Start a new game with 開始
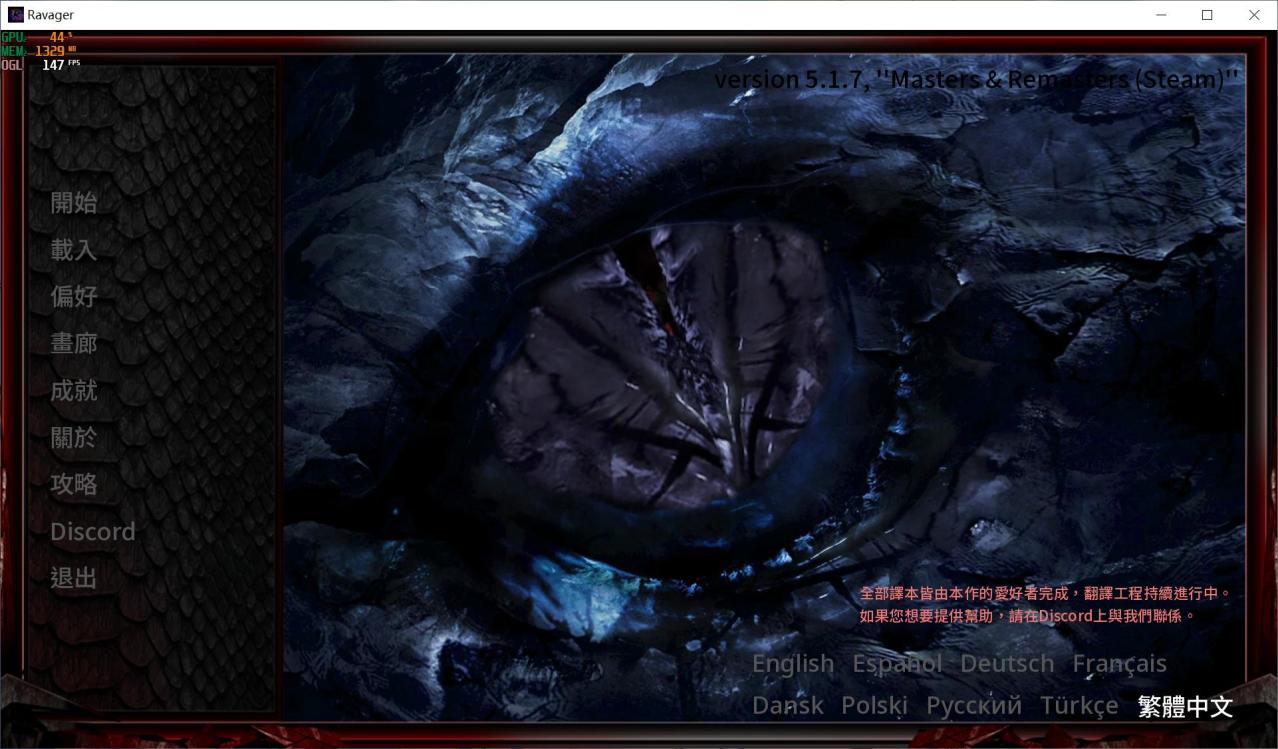This screenshot has height=749, width=1278. pyautogui.click(x=74, y=202)
